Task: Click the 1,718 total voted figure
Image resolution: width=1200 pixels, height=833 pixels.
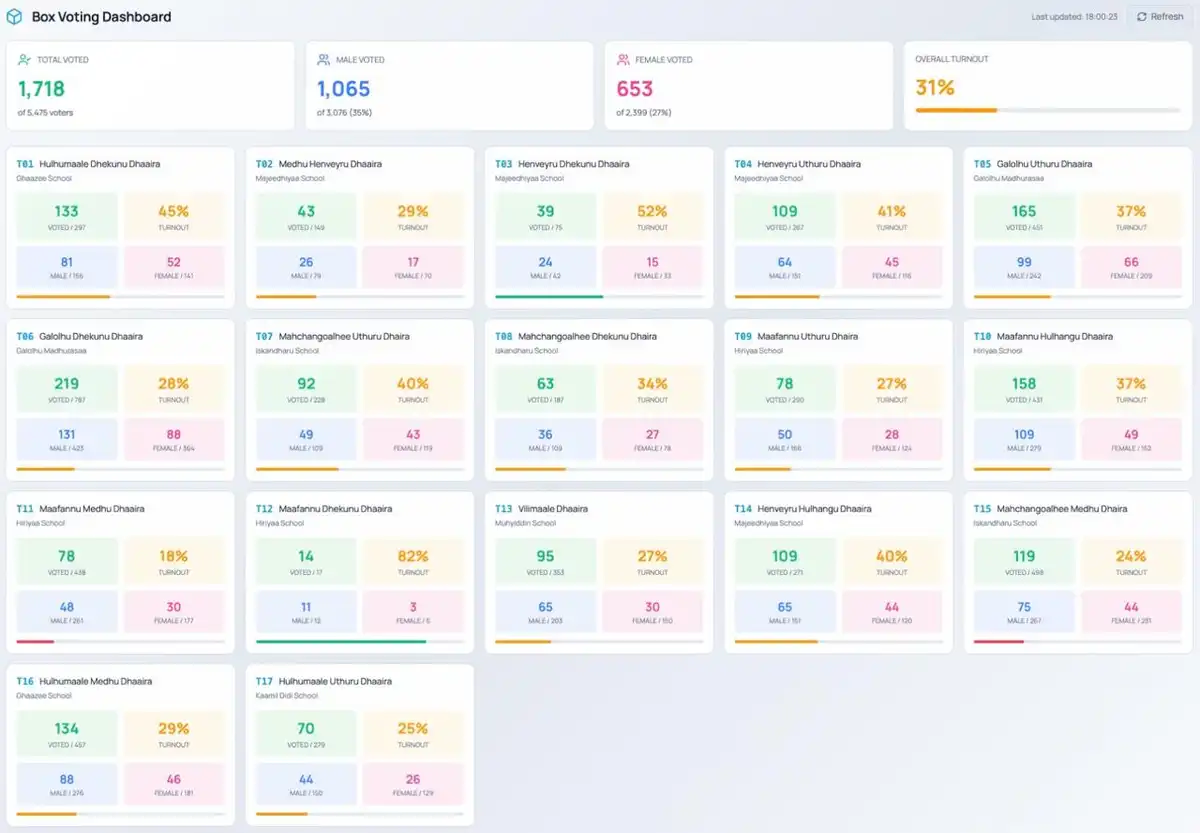Action: click(x=41, y=88)
